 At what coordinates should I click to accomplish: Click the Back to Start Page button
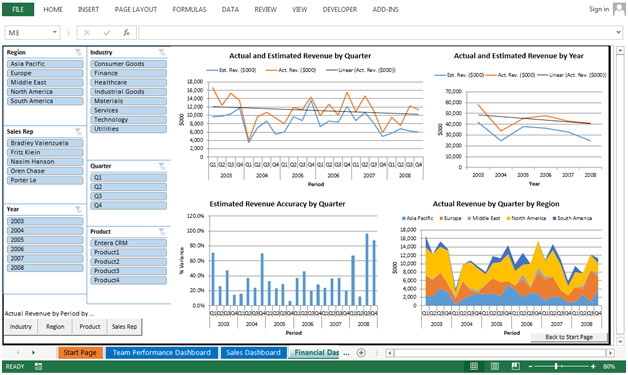(569, 337)
